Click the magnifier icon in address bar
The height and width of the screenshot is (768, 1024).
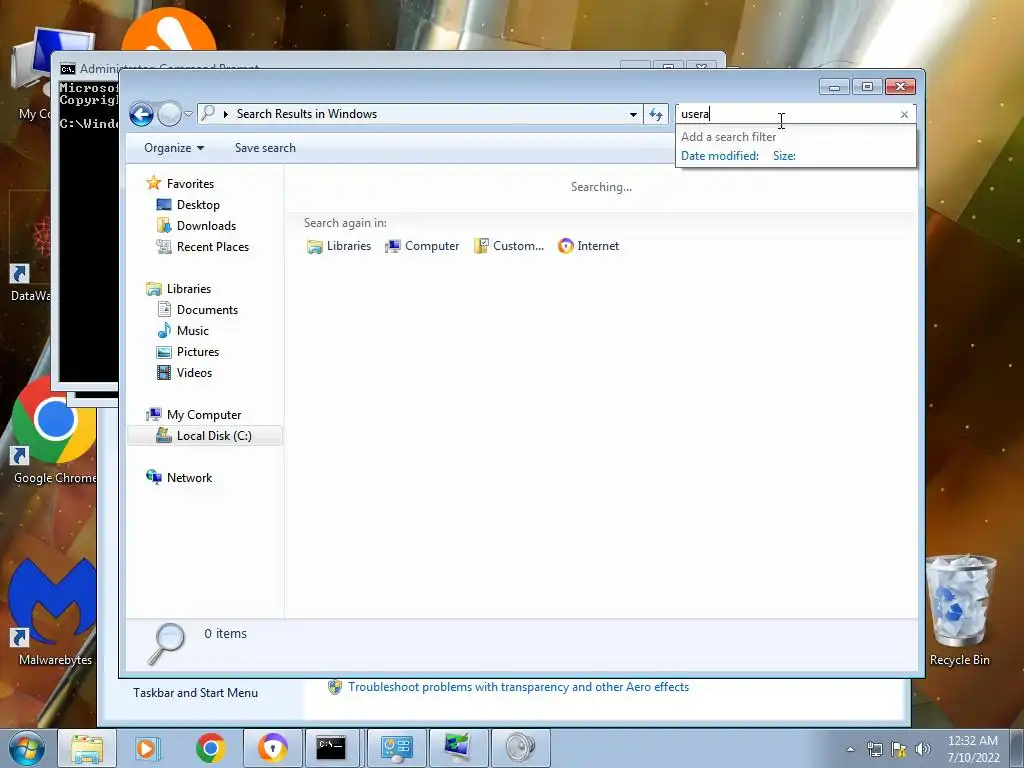[x=208, y=114]
